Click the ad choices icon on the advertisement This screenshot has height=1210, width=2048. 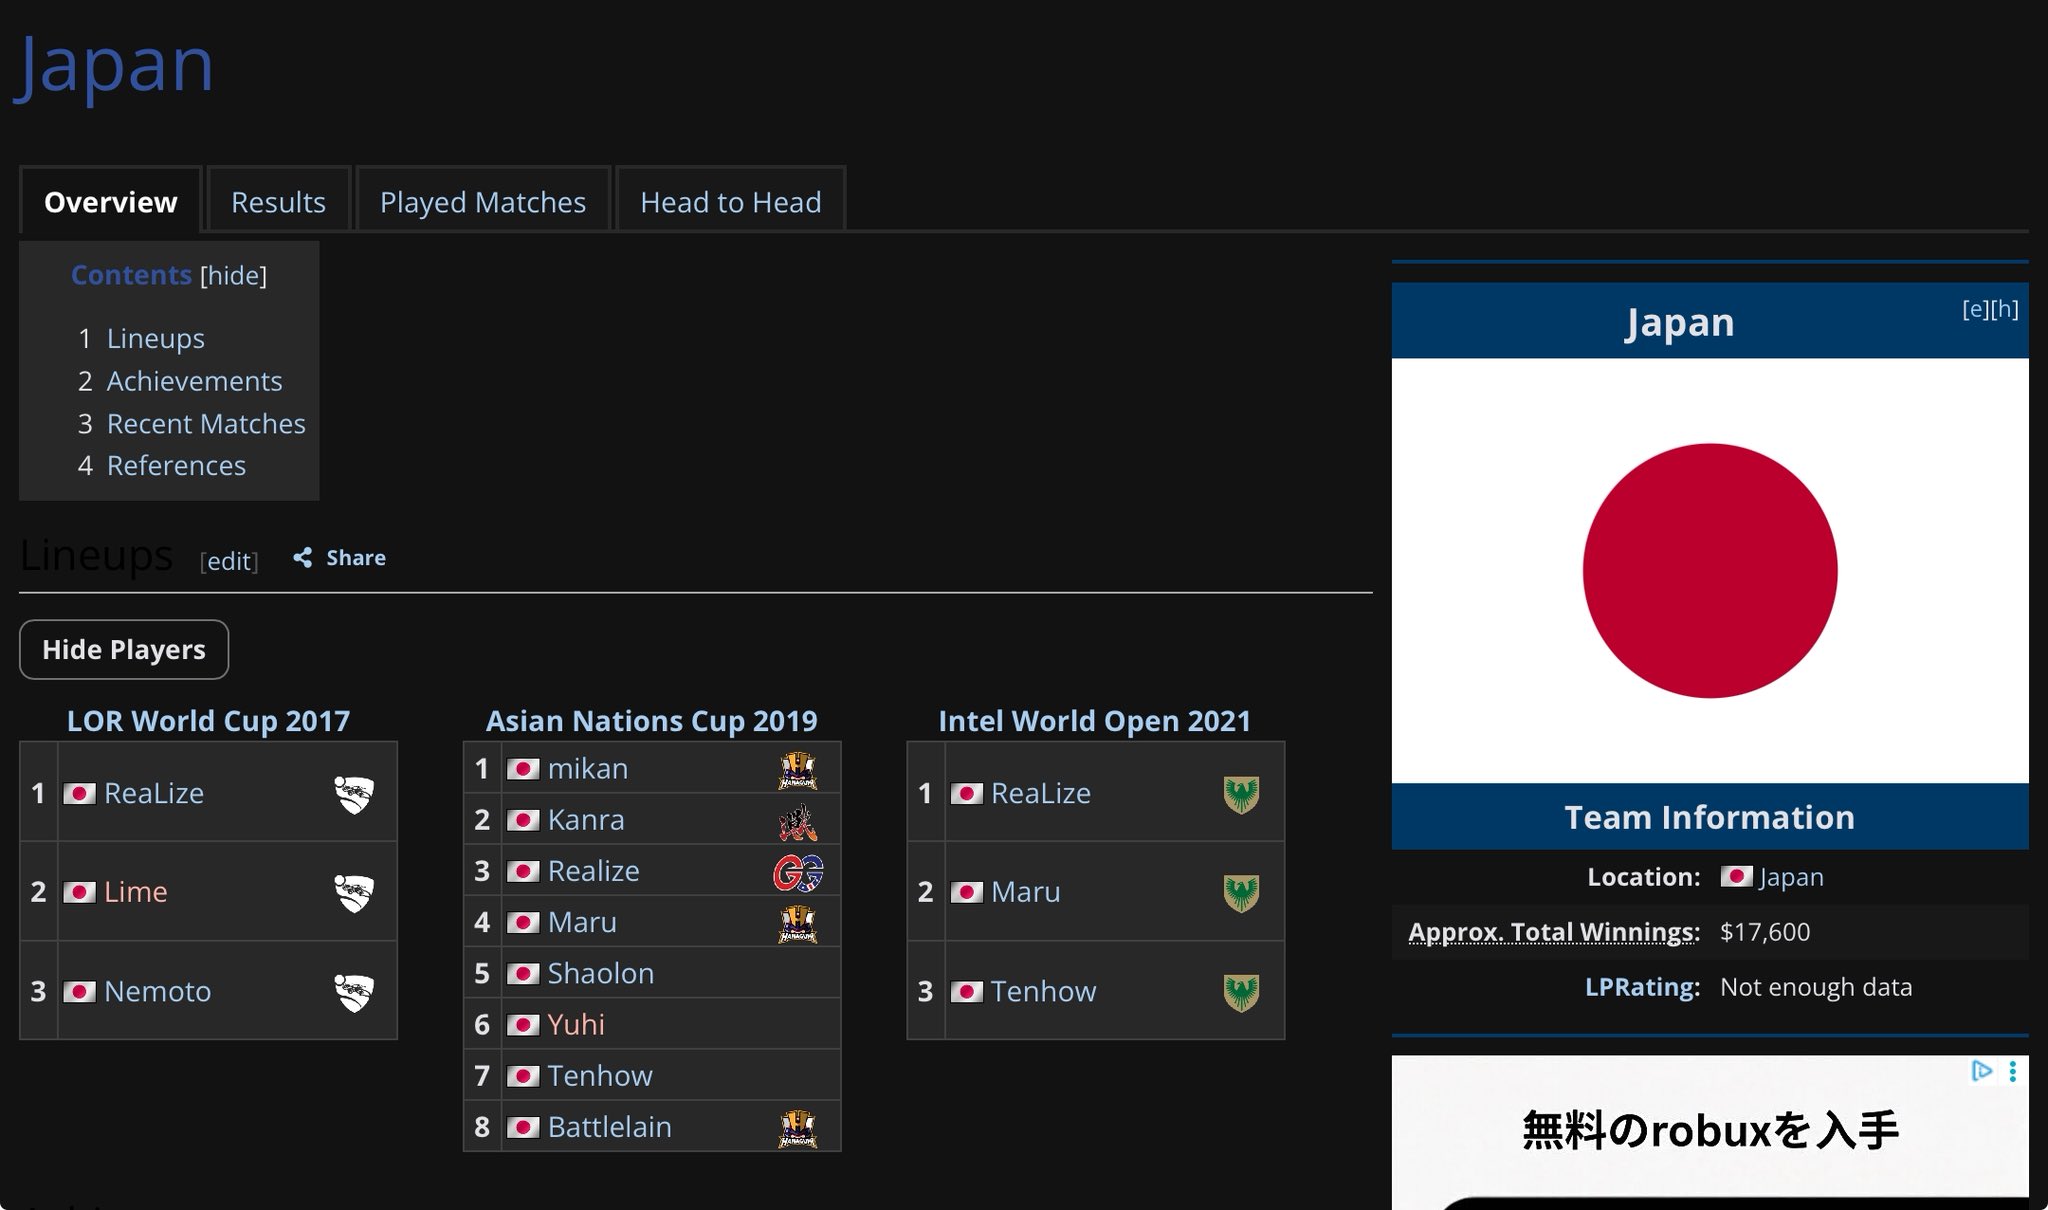(x=1981, y=1072)
